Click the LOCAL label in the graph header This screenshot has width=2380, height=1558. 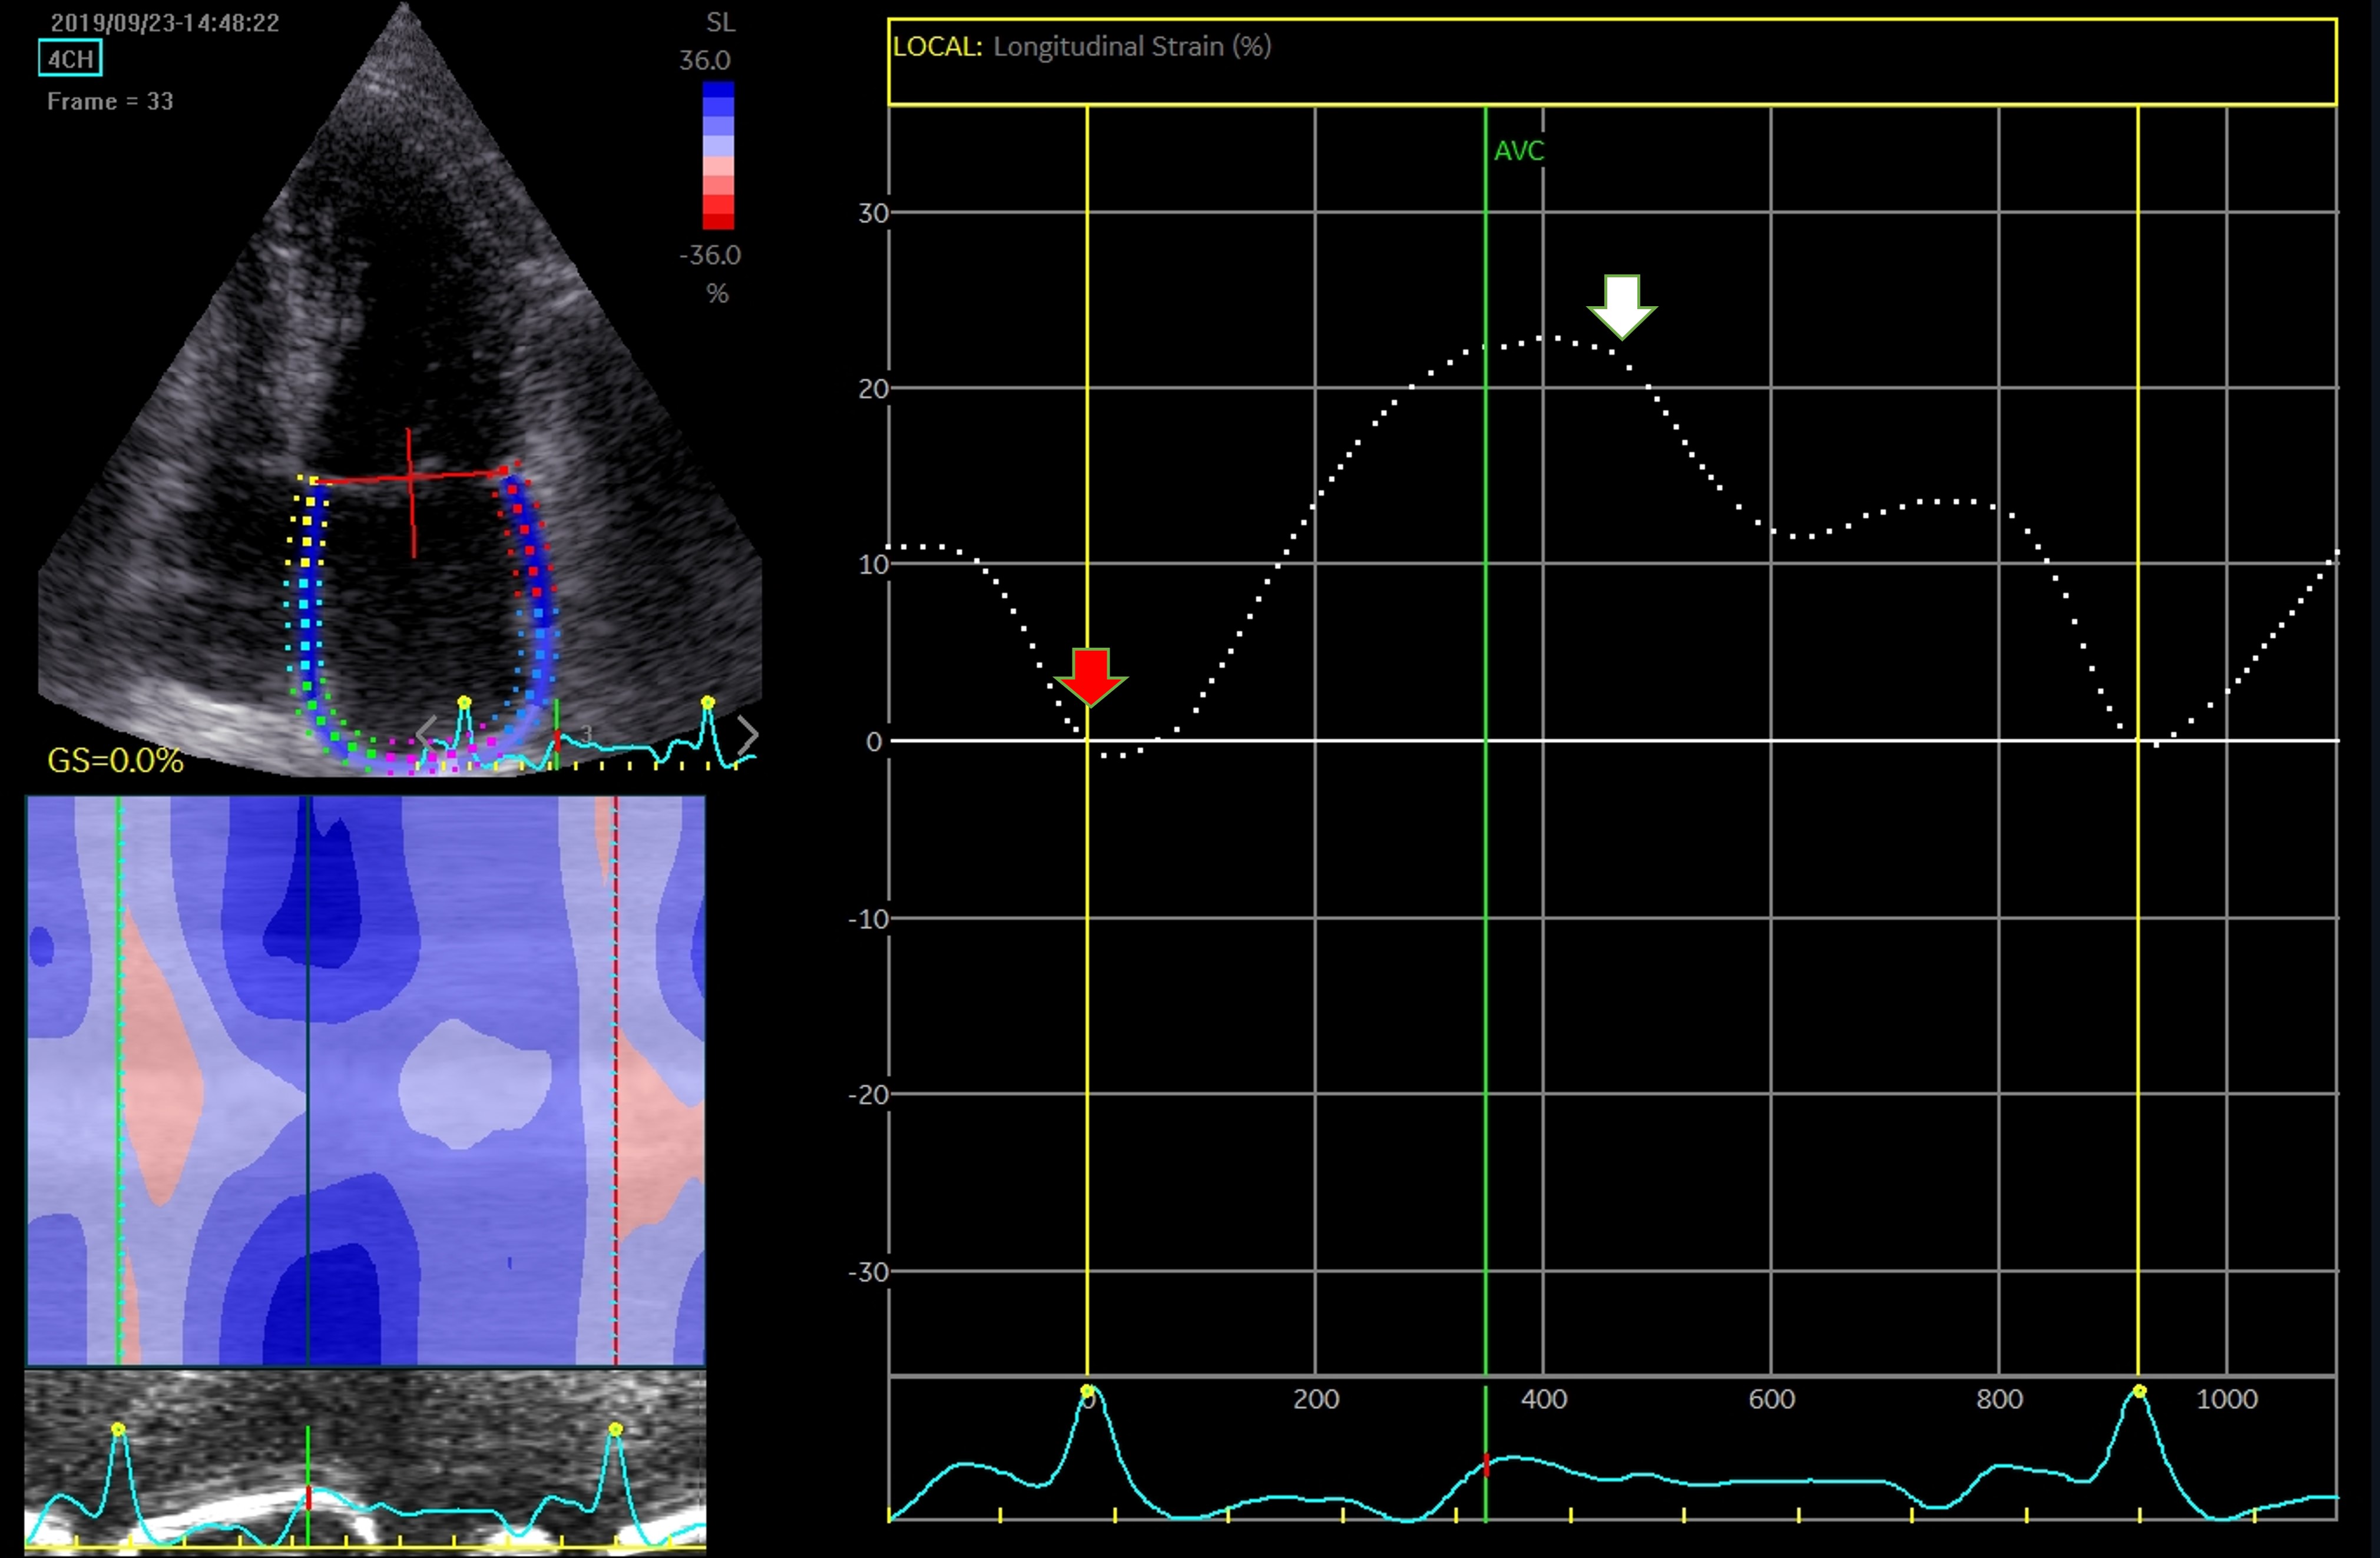coord(937,47)
